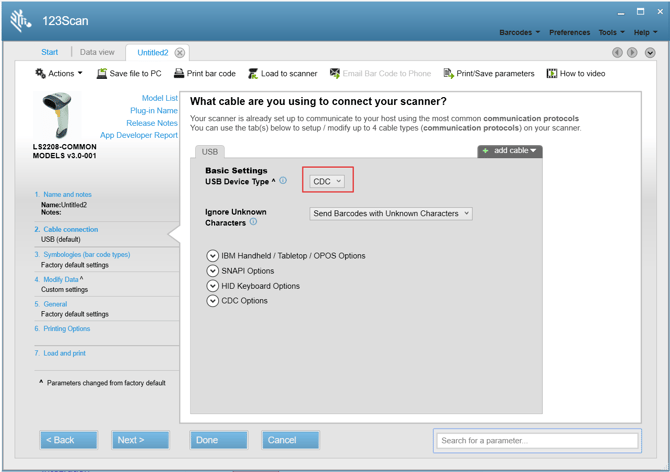Open Print/Save parameters
The height and width of the screenshot is (472, 670).
(449, 73)
